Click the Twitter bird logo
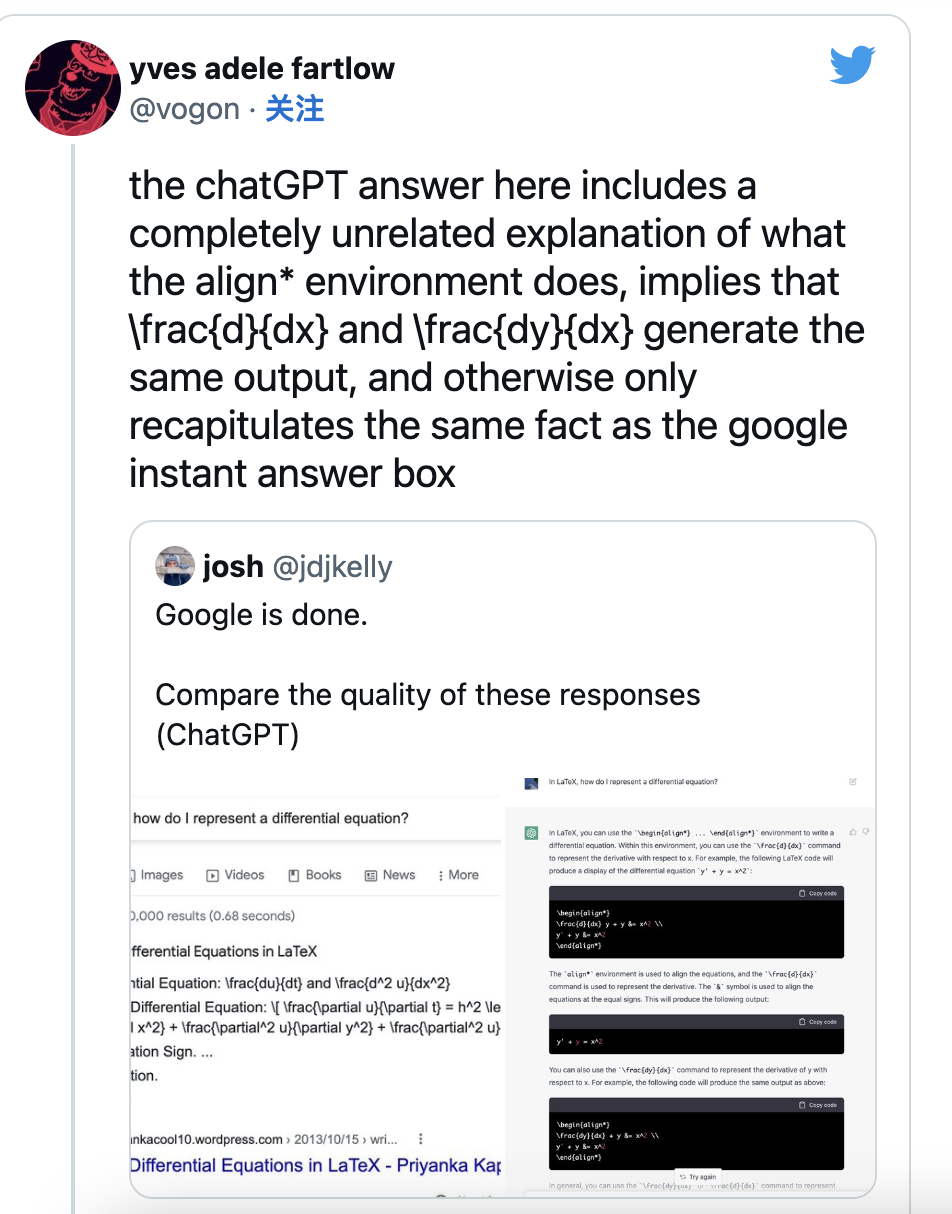Screen dimensions: 952x1214 [x=852, y=65]
